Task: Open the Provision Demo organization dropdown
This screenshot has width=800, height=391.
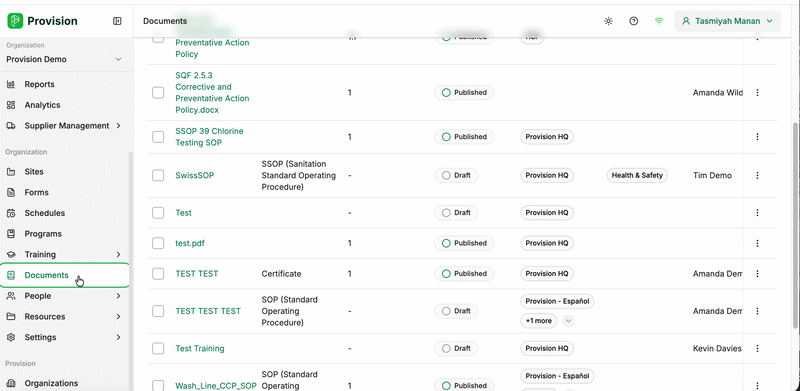Action: point(64,59)
